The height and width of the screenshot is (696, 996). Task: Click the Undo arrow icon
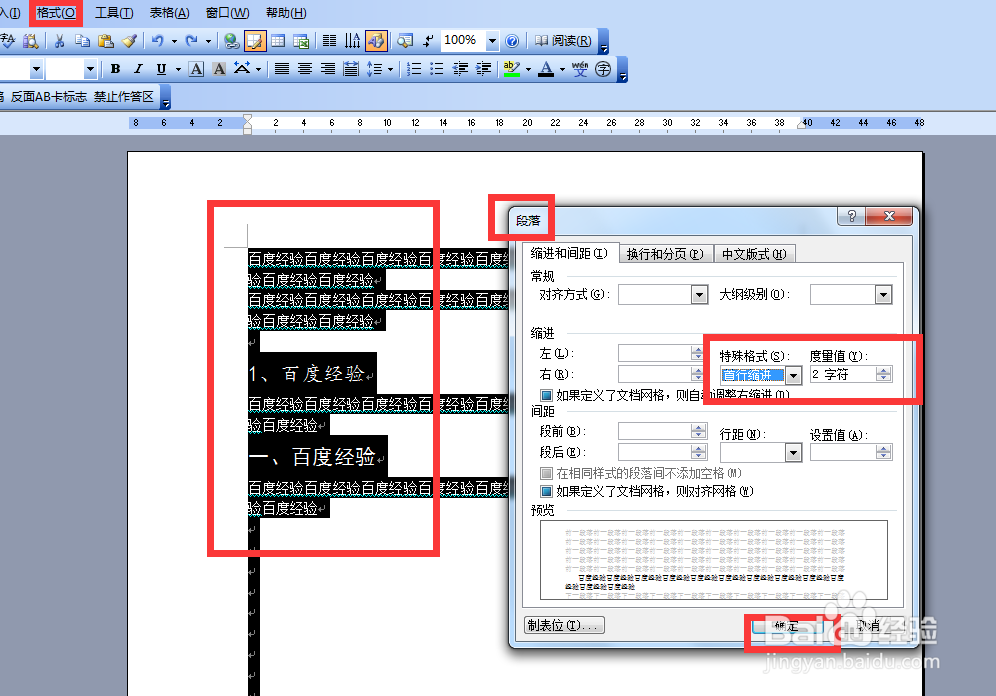point(158,41)
